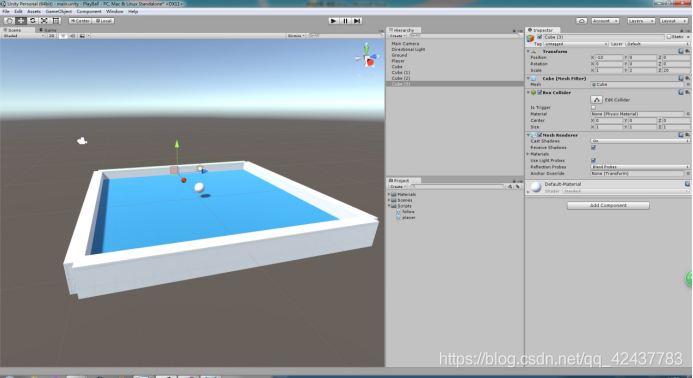Screen dimensions: 693x378
Task: Open the GameObject menu
Action: pos(58,11)
